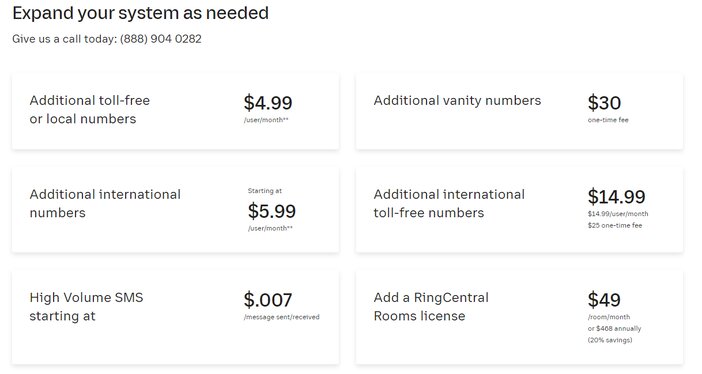
Task: Select the Additional international numbers card title
Action: 105,203
